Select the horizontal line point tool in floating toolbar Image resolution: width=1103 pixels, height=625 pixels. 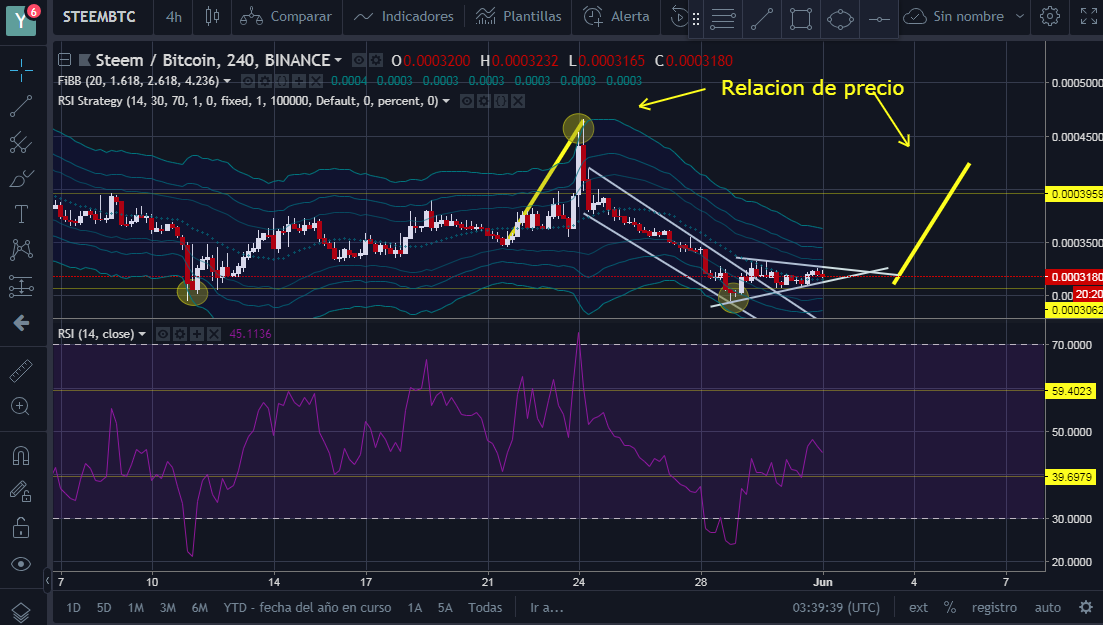click(x=879, y=19)
